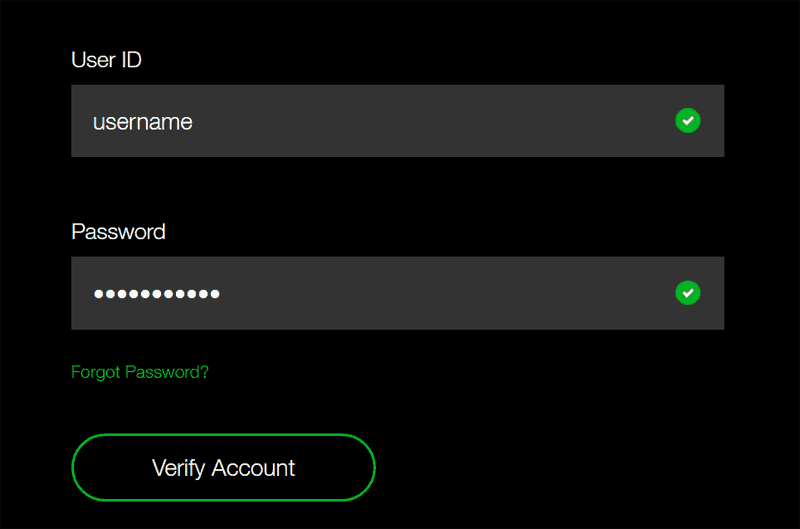The width and height of the screenshot is (800, 529).
Task: Tap the green Forgot Password? text
Action: [140, 372]
